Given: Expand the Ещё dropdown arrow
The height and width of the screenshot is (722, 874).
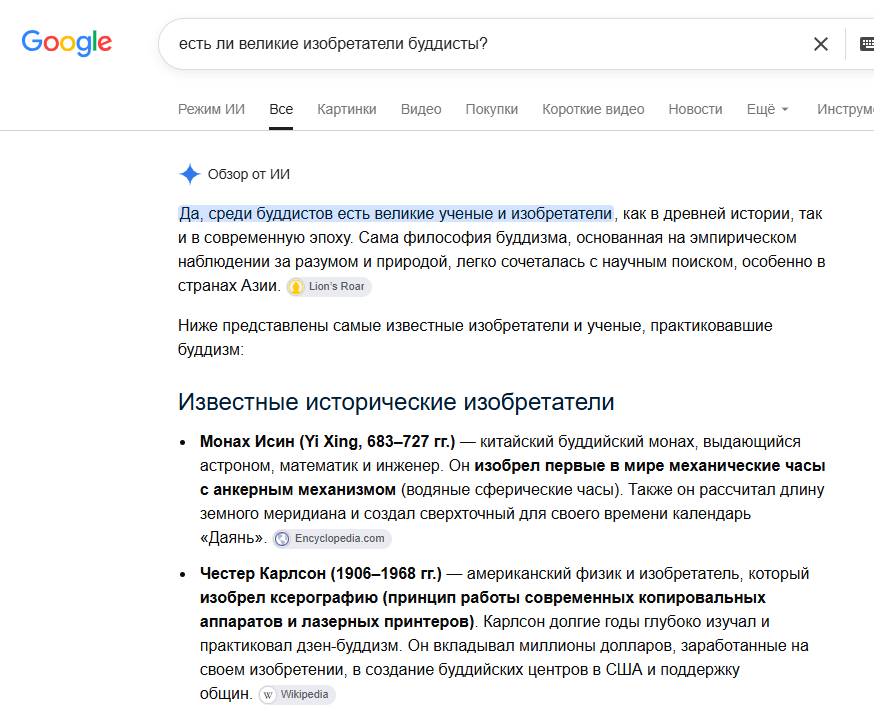Looking at the screenshot, I should pos(785,109).
